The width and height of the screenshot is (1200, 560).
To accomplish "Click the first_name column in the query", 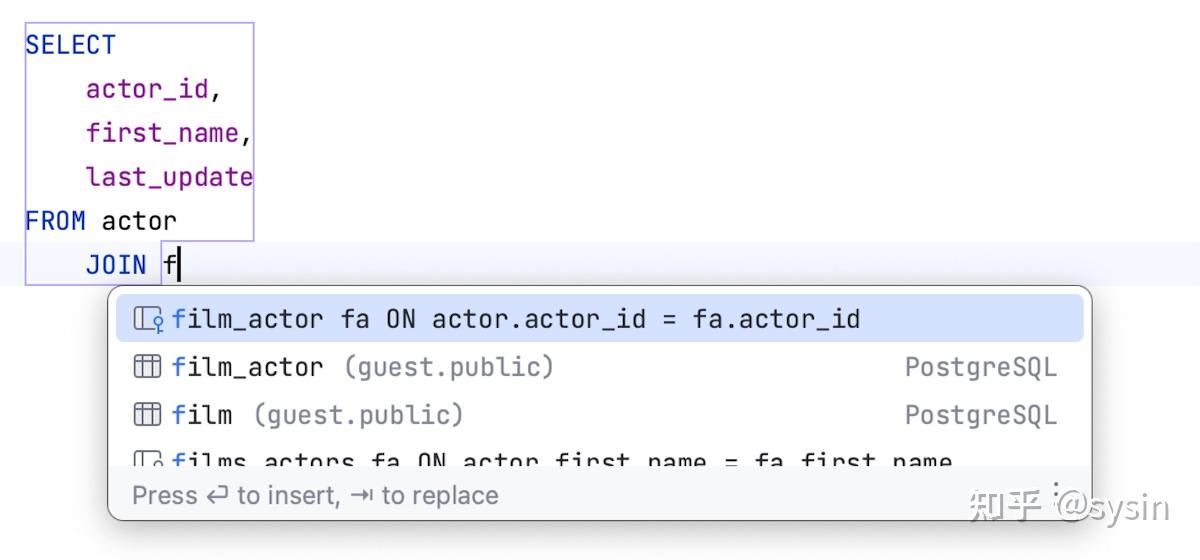I will point(162,133).
